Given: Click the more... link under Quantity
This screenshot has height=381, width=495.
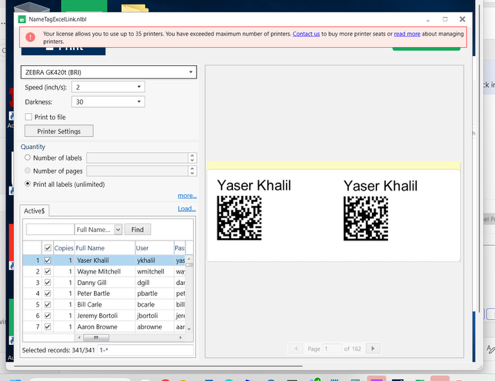Looking at the screenshot, I should [x=187, y=196].
